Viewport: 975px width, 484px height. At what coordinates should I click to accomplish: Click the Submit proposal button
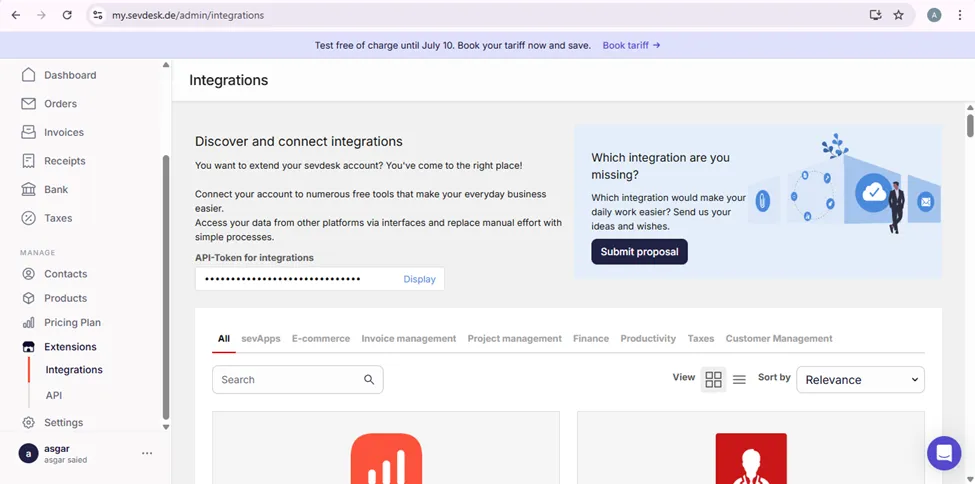[639, 252]
